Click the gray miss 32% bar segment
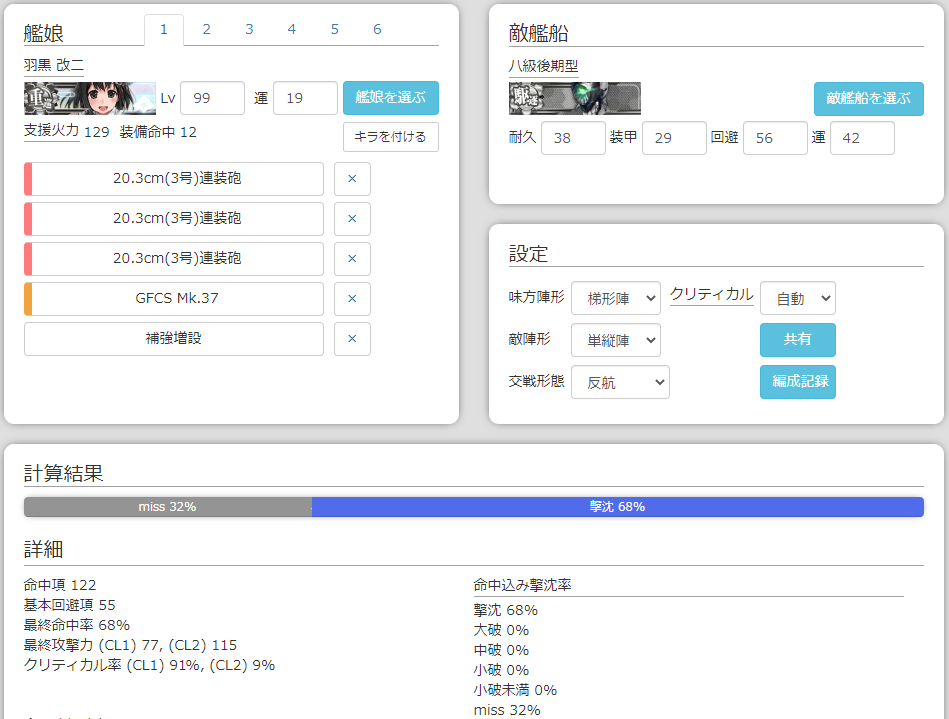The height and width of the screenshot is (719, 949). tap(168, 507)
